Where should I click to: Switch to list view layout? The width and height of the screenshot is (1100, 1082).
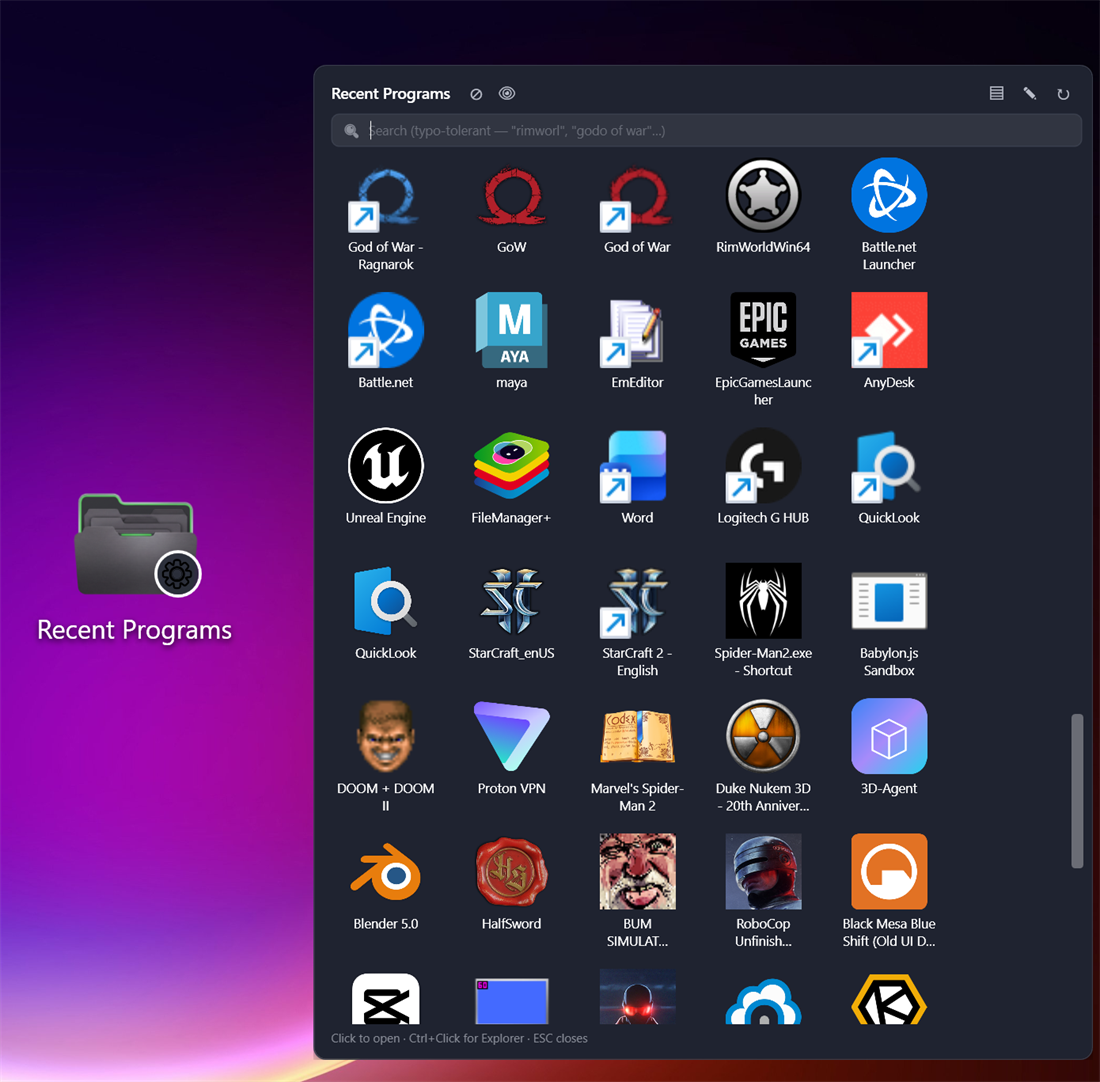pyautogui.click(x=996, y=93)
